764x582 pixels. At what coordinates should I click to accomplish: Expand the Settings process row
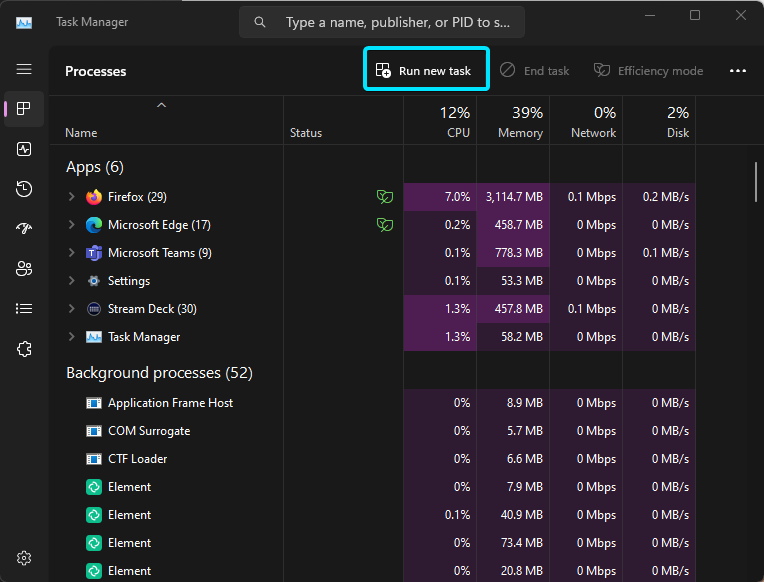72,280
